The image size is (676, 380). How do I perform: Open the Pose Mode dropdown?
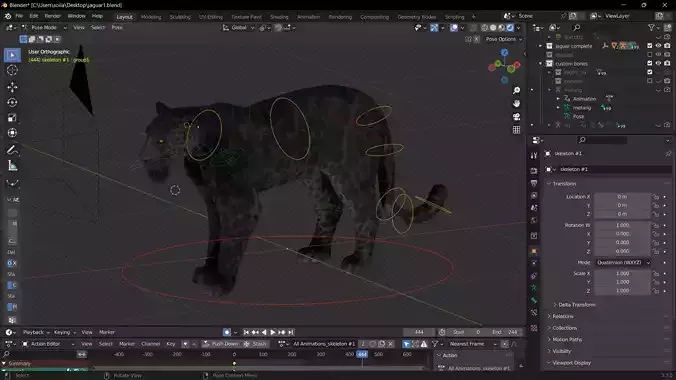44,28
